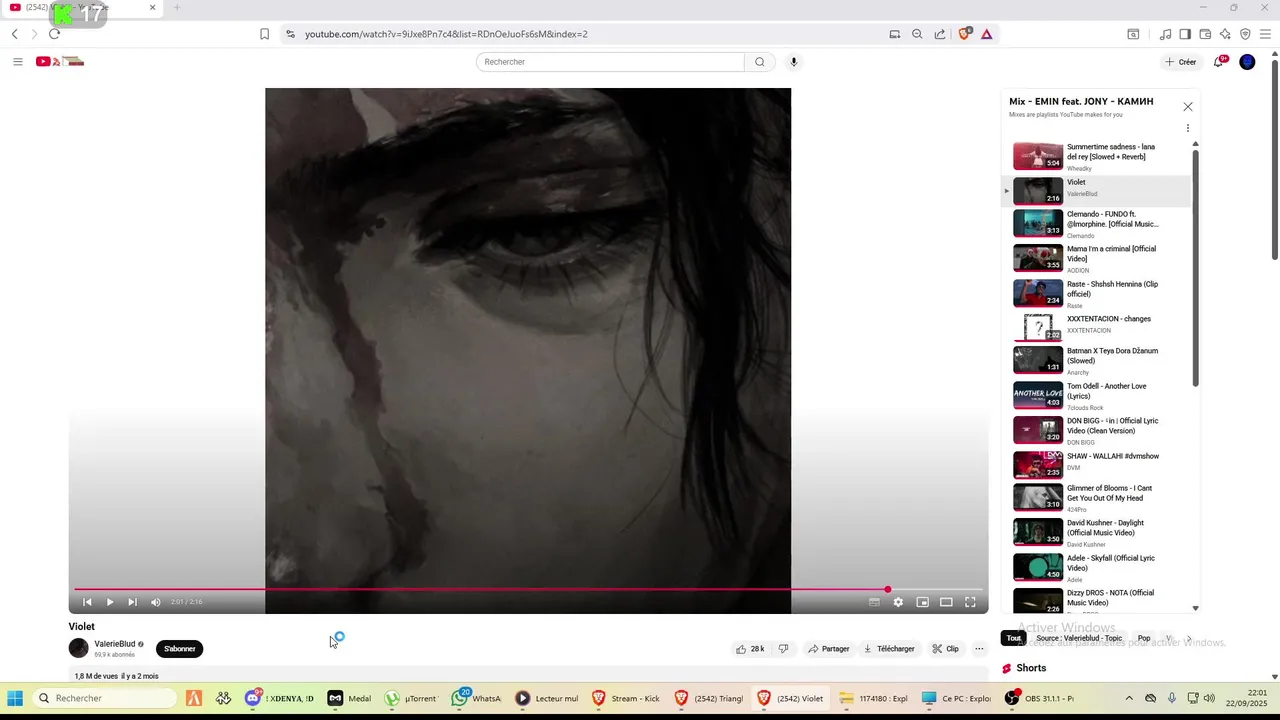Toggle subtitles on the player
The width and height of the screenshot is (1280, 720).
tap(874, 602)
